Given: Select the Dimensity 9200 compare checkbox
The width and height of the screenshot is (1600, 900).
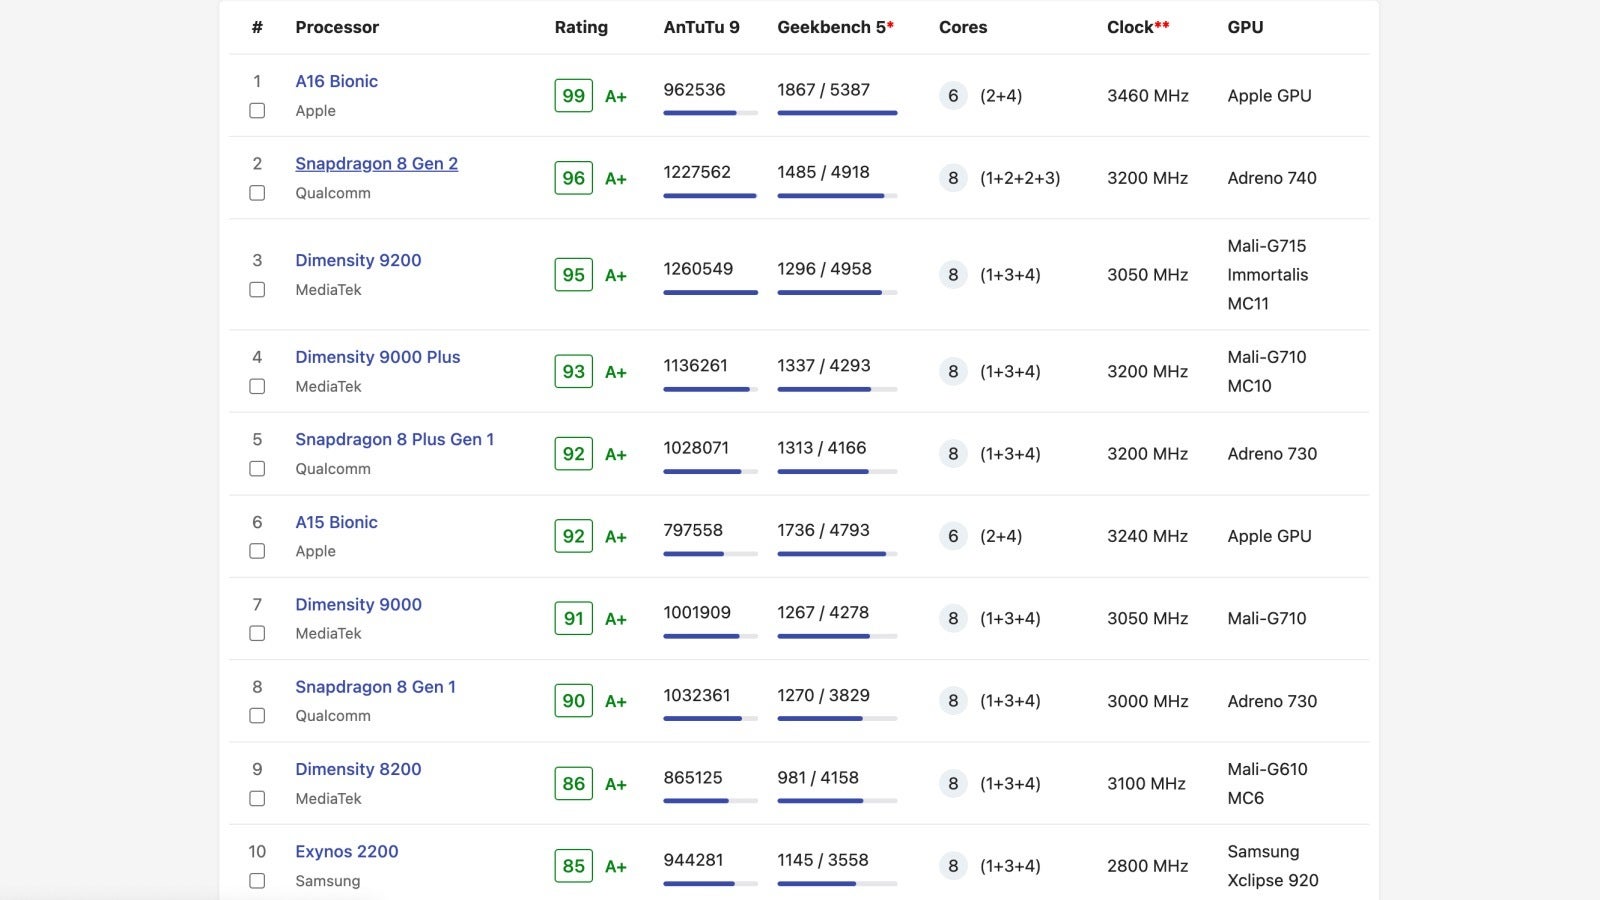Looking at the screenshot, I should tap(257, 290).
